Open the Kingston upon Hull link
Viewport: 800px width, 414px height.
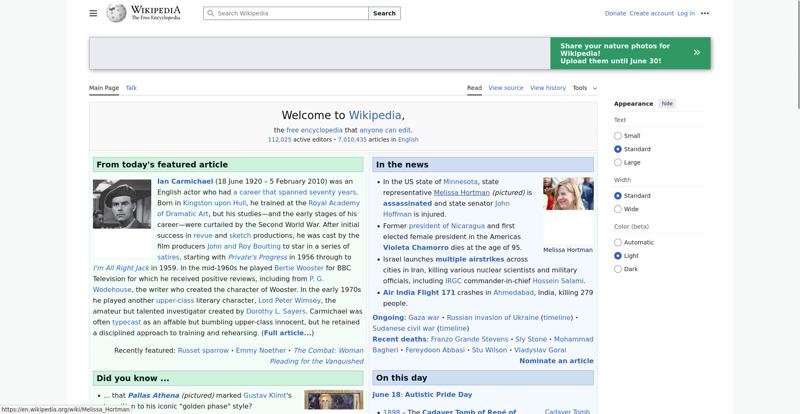coord(214,203)
